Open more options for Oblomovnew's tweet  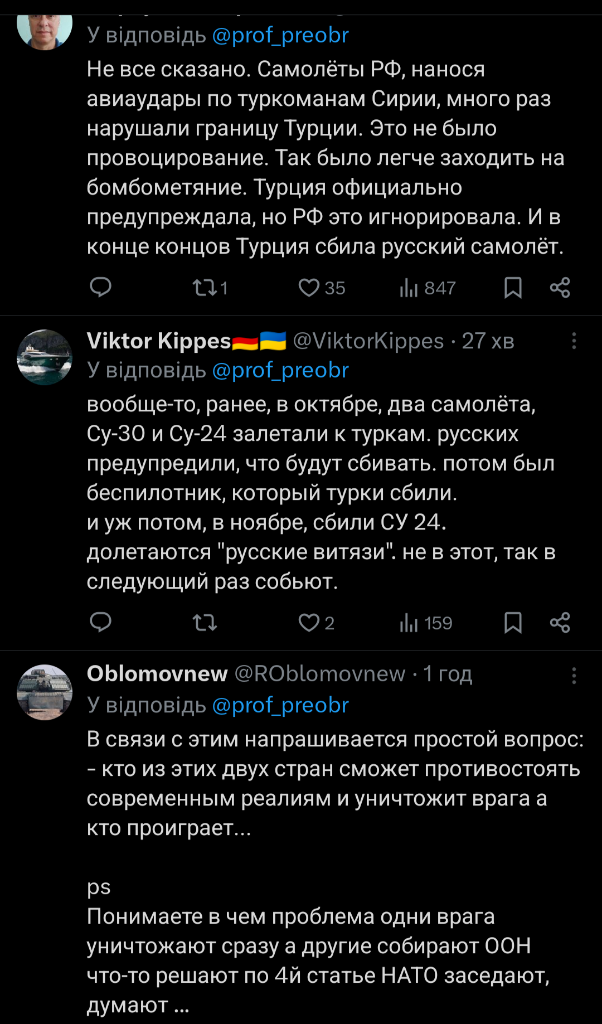point(574,675)
